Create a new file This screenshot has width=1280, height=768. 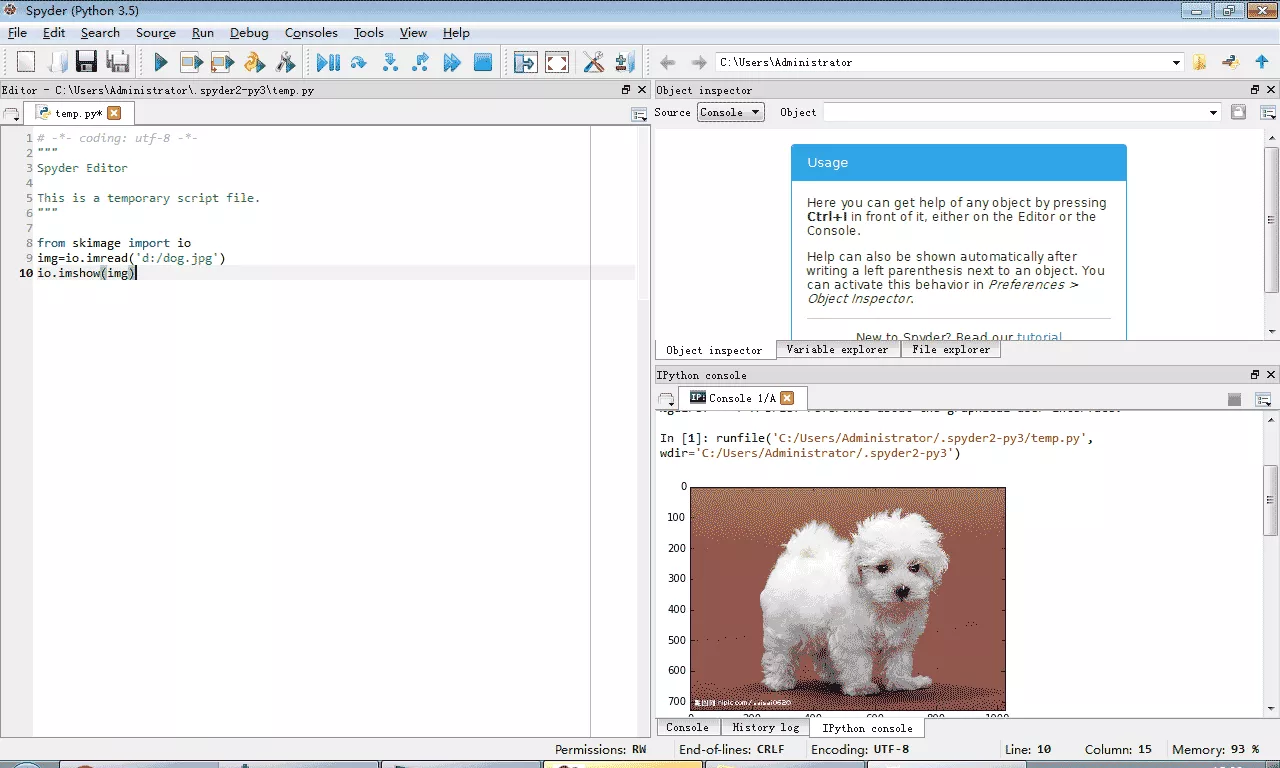[25, 62]
